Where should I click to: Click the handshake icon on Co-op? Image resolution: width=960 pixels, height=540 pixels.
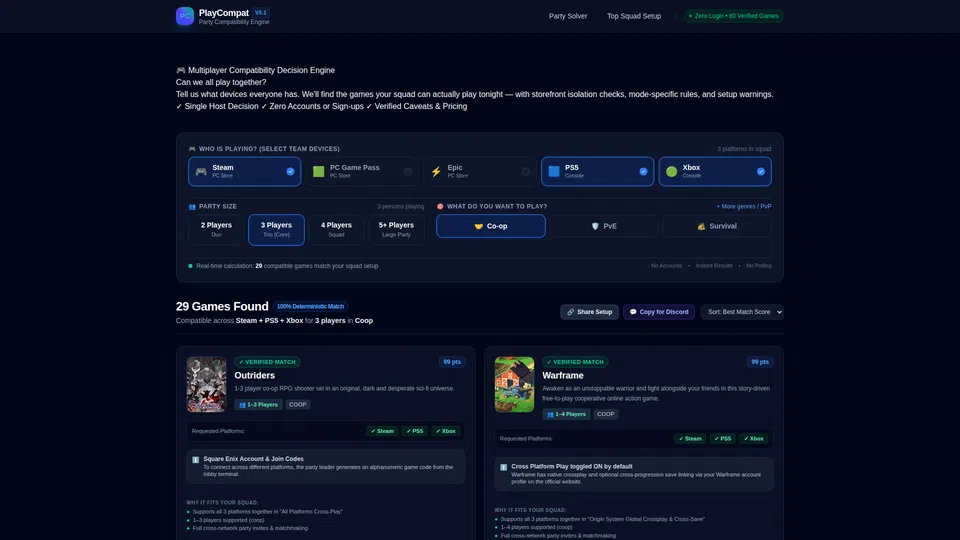click(479, 226)
